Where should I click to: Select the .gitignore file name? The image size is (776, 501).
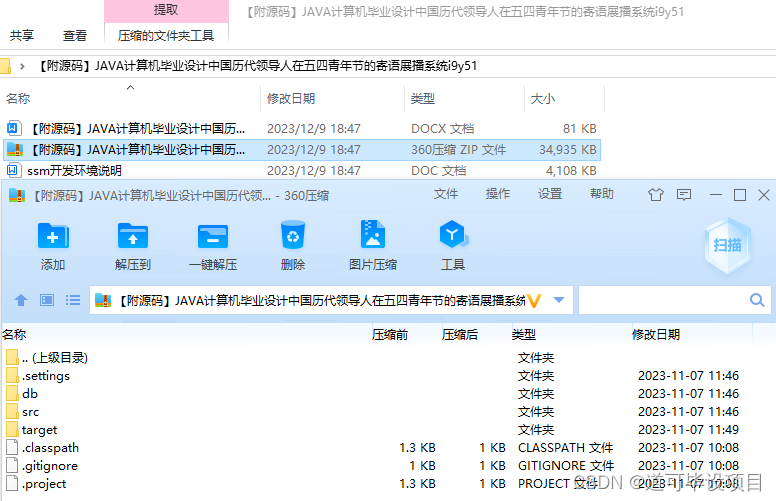50,466
